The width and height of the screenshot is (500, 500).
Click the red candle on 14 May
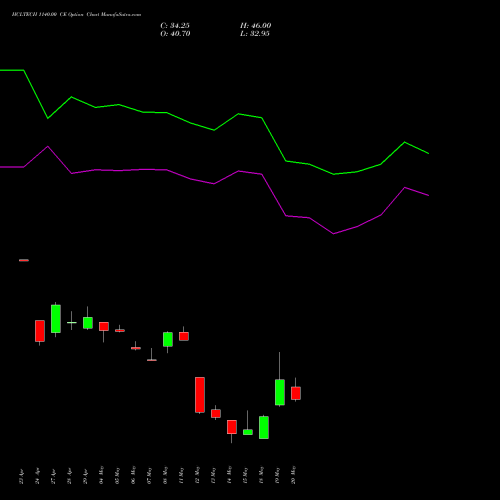pyautogui.click(x=232, y=427)
